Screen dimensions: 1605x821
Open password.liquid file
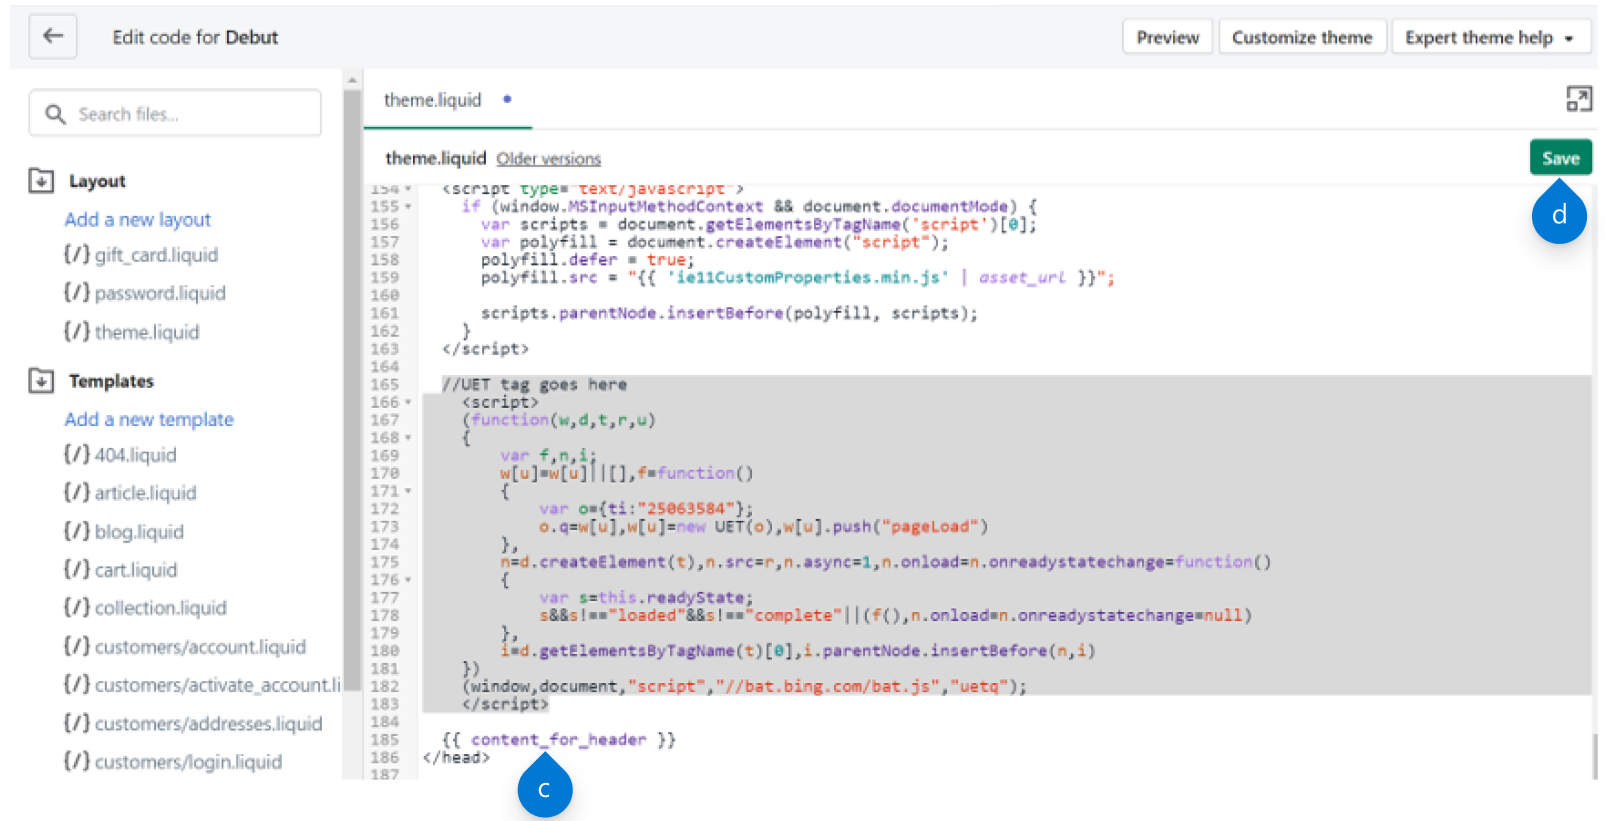(145, 293)
